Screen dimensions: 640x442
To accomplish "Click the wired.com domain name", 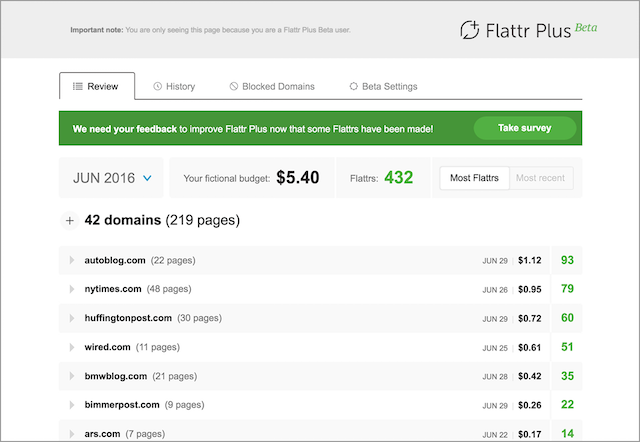I will click(x=107, y=347).
